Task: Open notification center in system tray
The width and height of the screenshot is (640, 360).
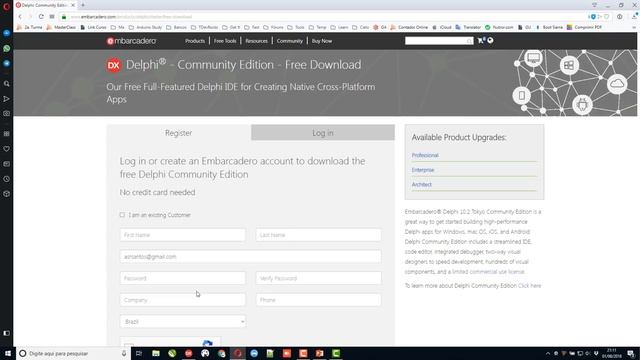Action: [x=631, y=353]
